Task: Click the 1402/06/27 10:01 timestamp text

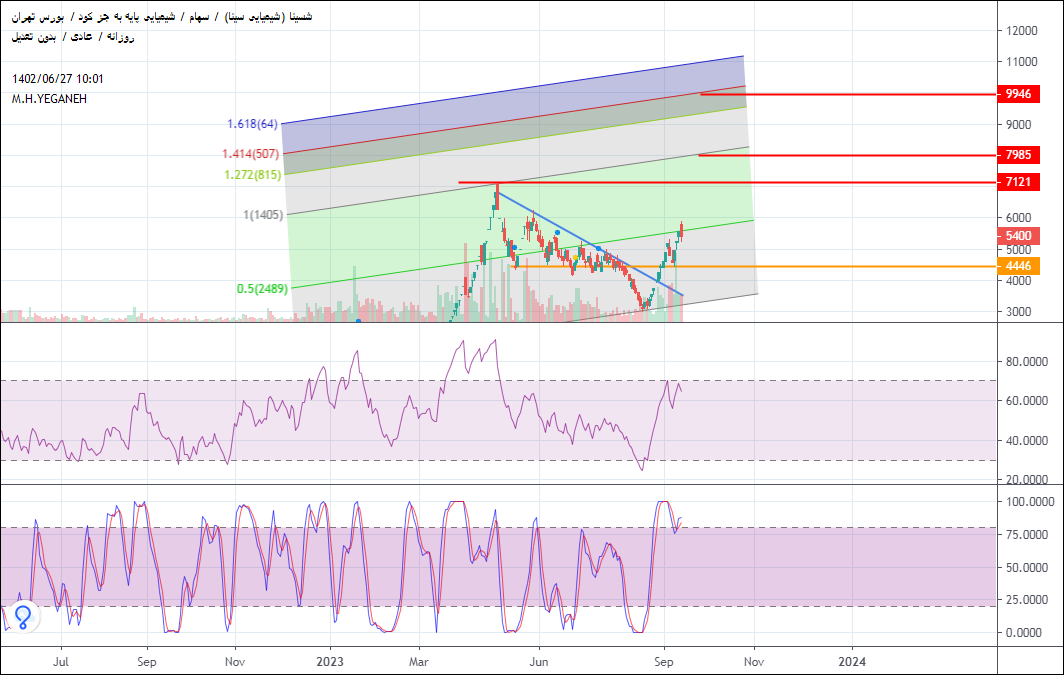Action: 58,79
